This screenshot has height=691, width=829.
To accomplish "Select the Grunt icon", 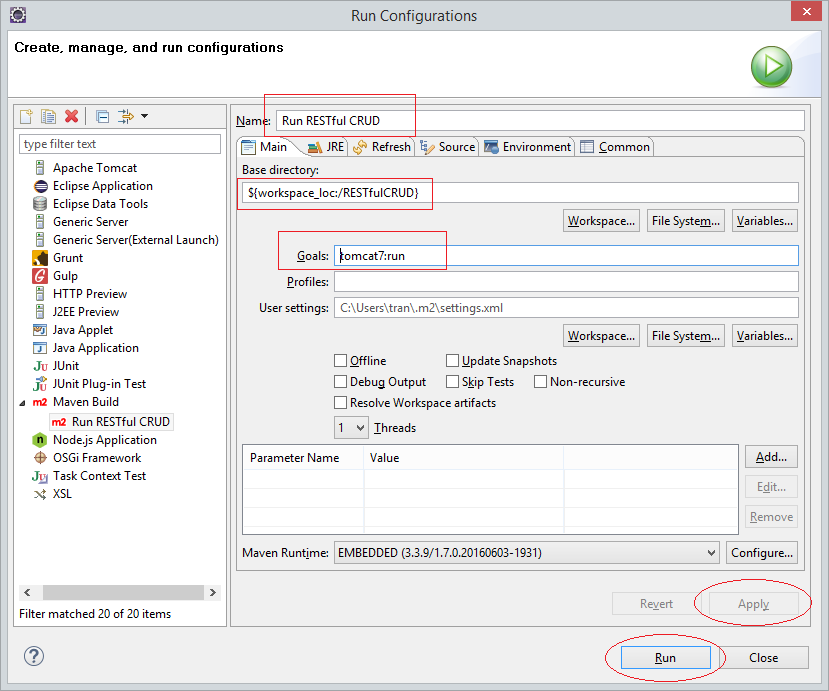I will coord(40,258).
